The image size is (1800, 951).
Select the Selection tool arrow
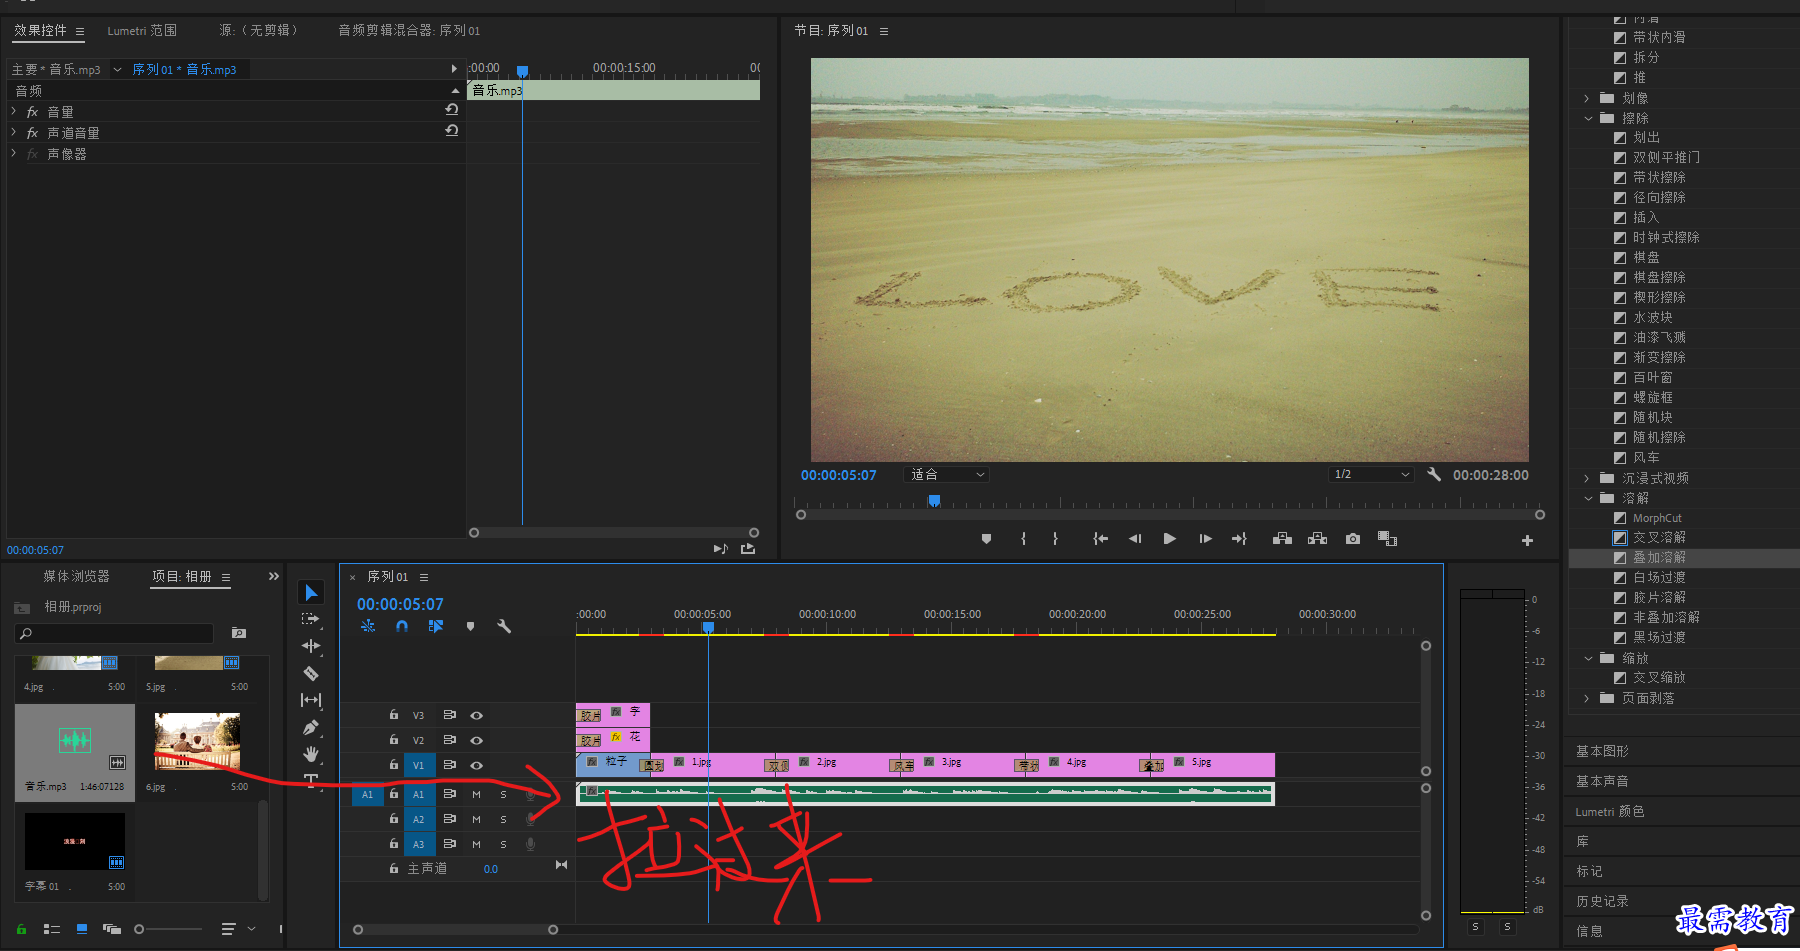(311, 593)
